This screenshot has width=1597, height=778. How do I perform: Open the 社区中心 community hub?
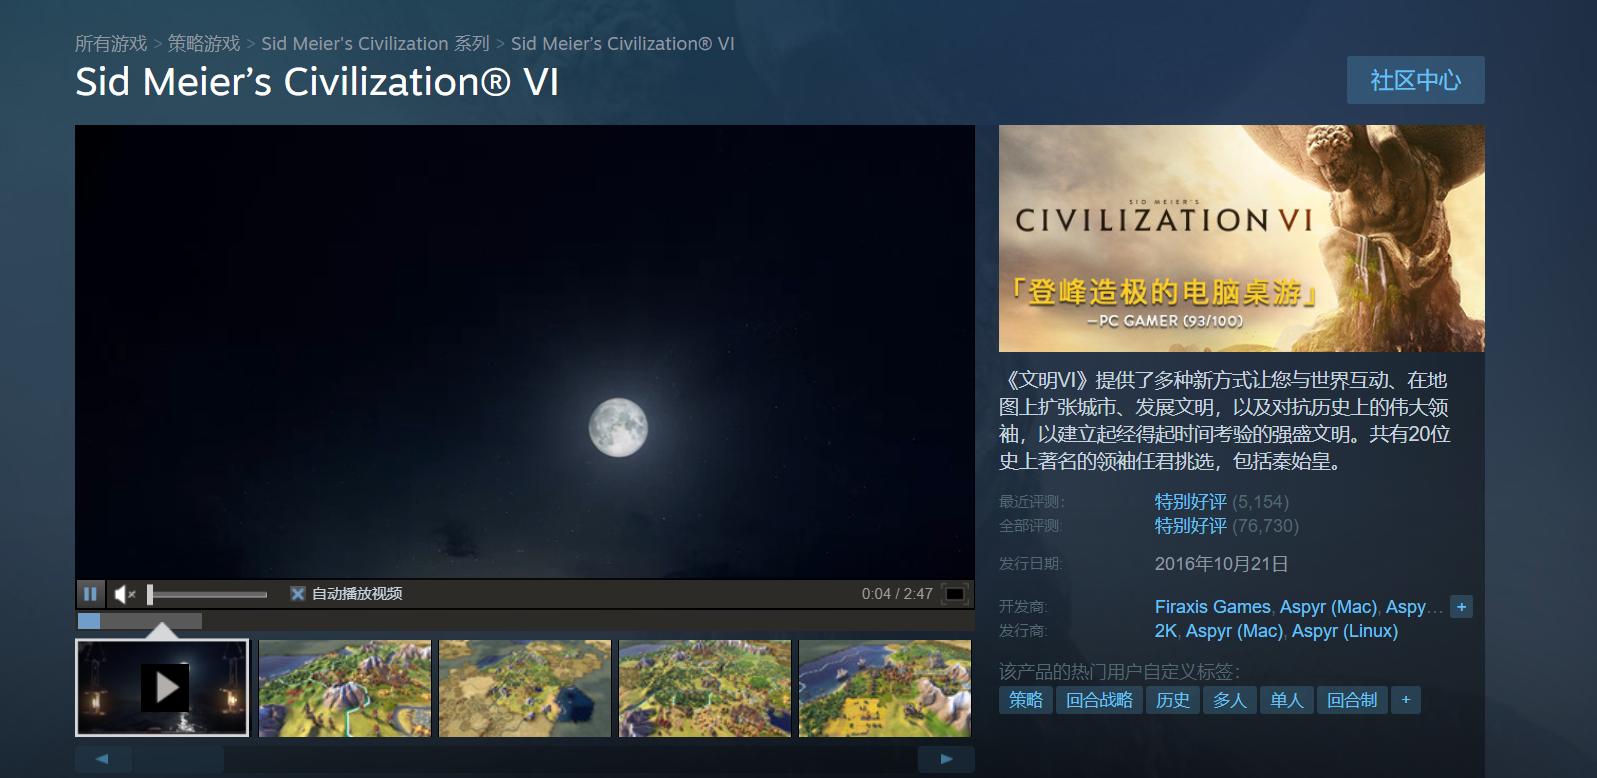[1415, 80]
